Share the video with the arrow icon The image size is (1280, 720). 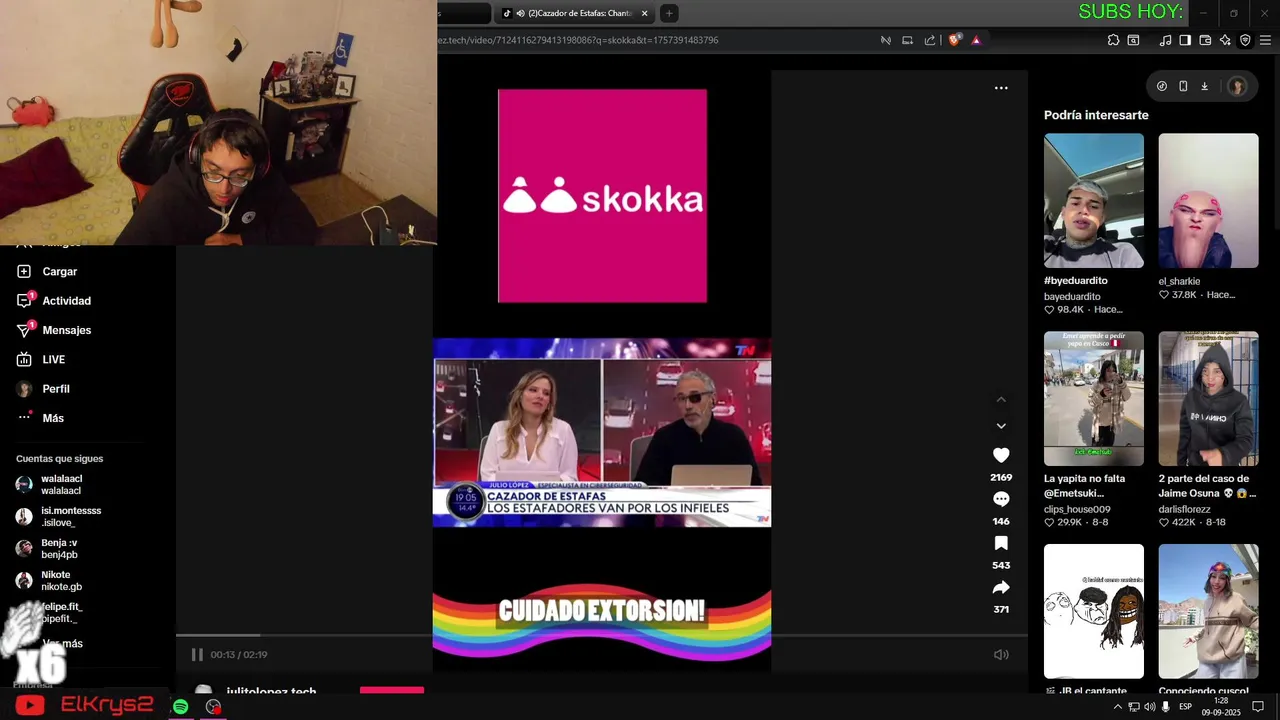(x=1001, y=587)
